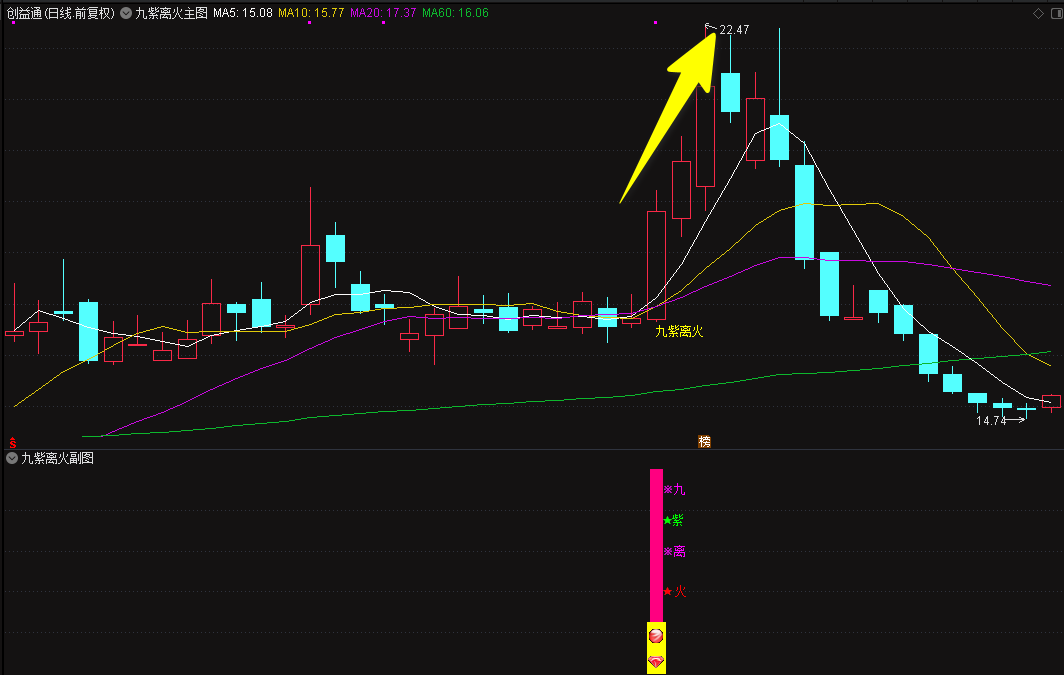Click the last red candlestick at chart's right end
Image resolution: width=1064 pixels, height=675 pixels.
[x=1051, y=402]
